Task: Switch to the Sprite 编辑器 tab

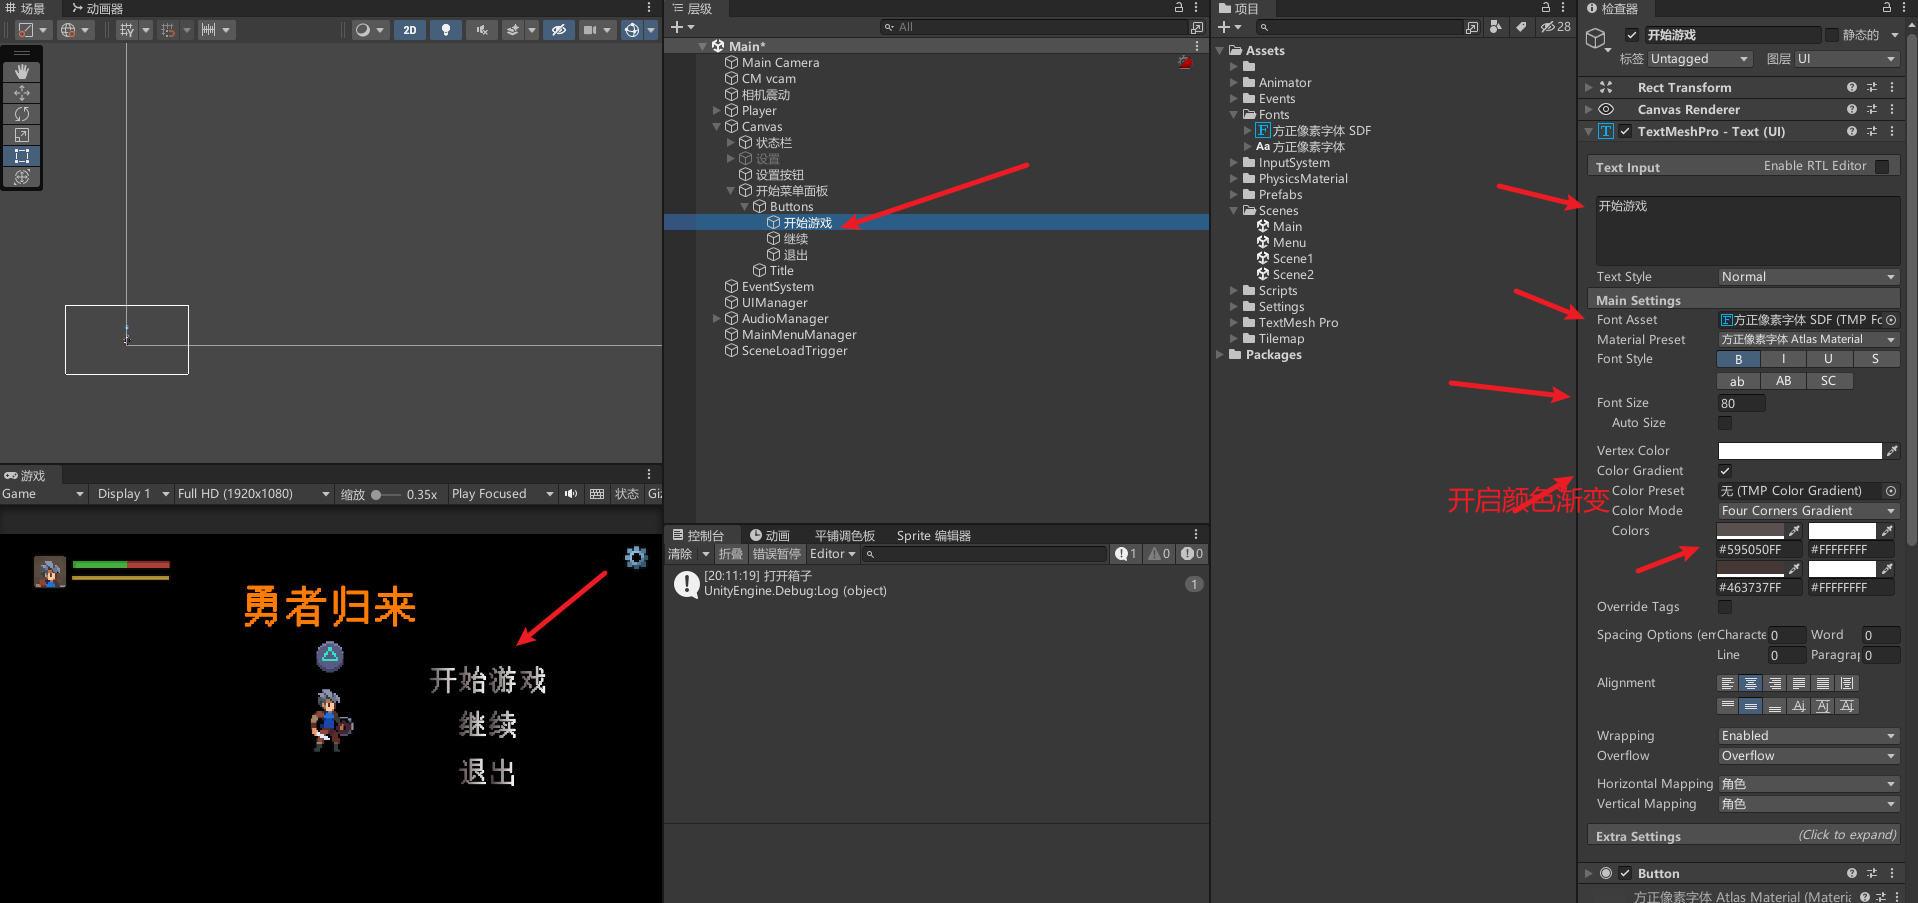Action: 932,534
